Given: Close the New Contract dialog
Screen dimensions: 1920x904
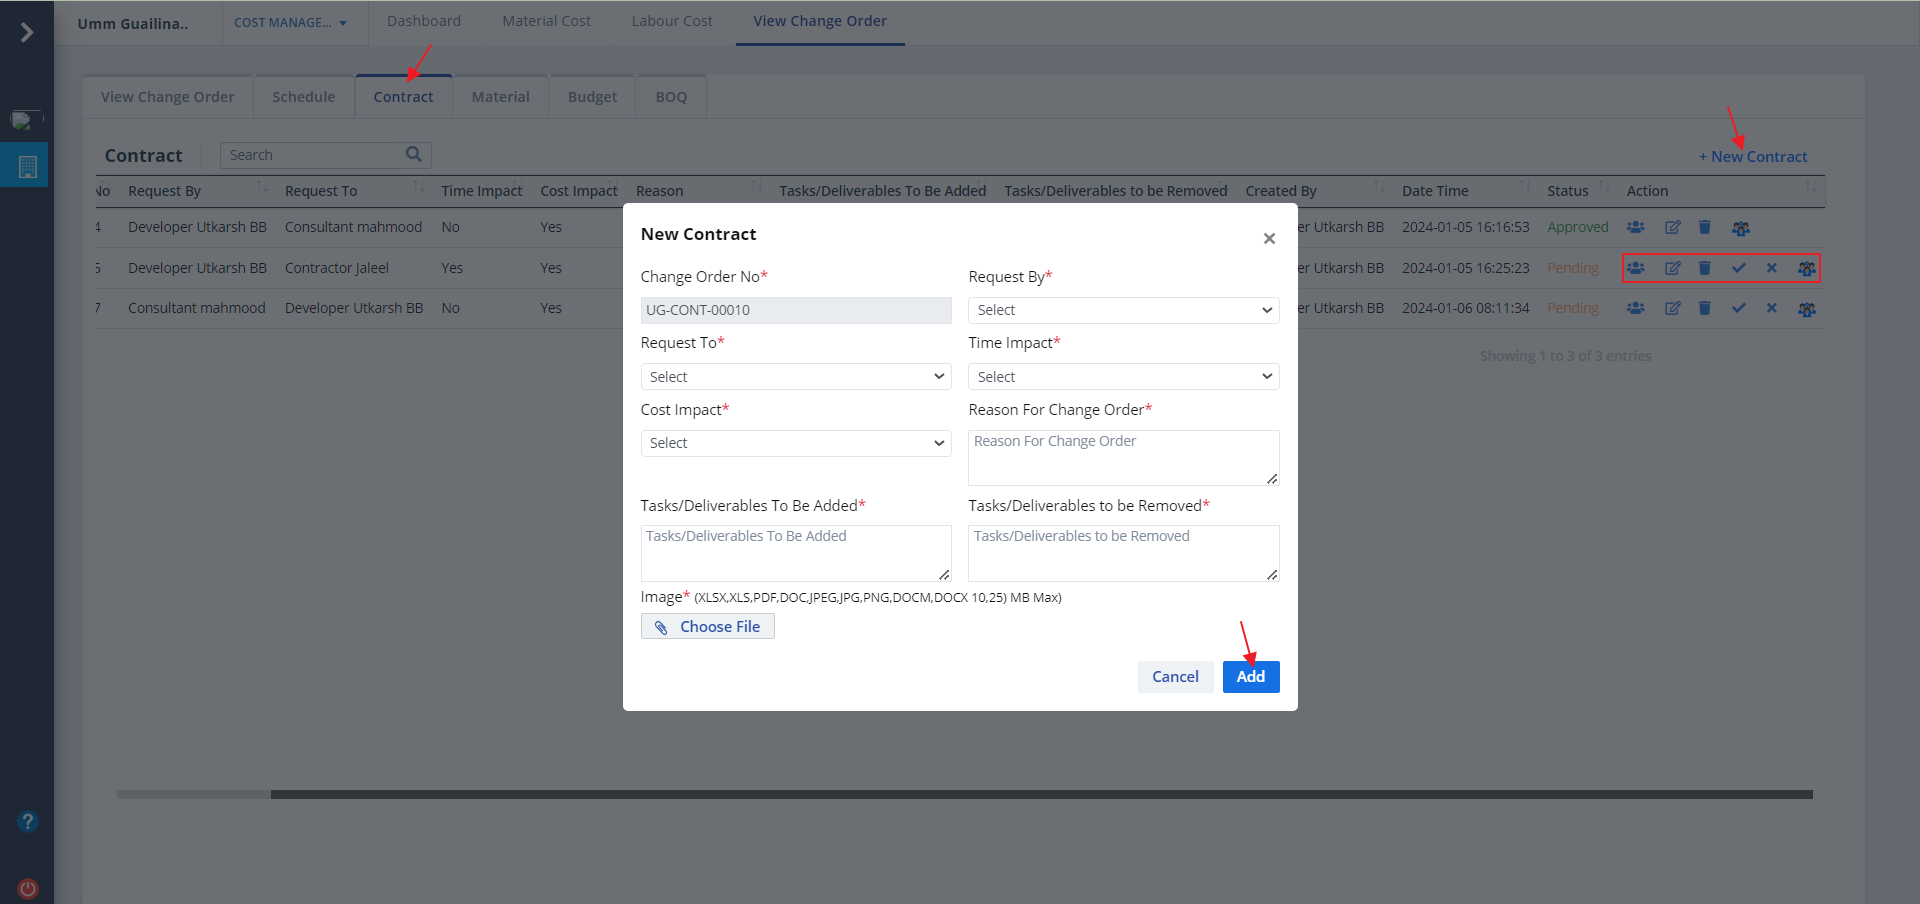Looking at the screenshot, I should [1269, 239].
